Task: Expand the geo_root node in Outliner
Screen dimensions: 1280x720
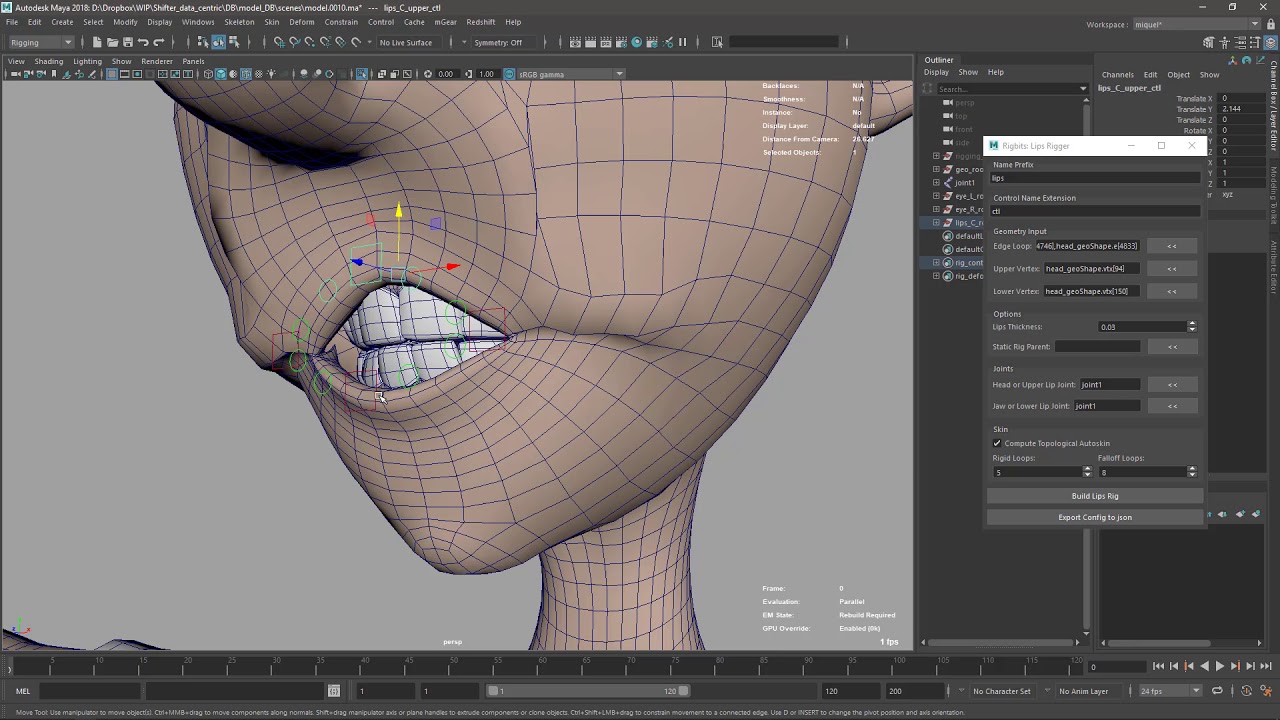Action: click(x=937, y=169)
